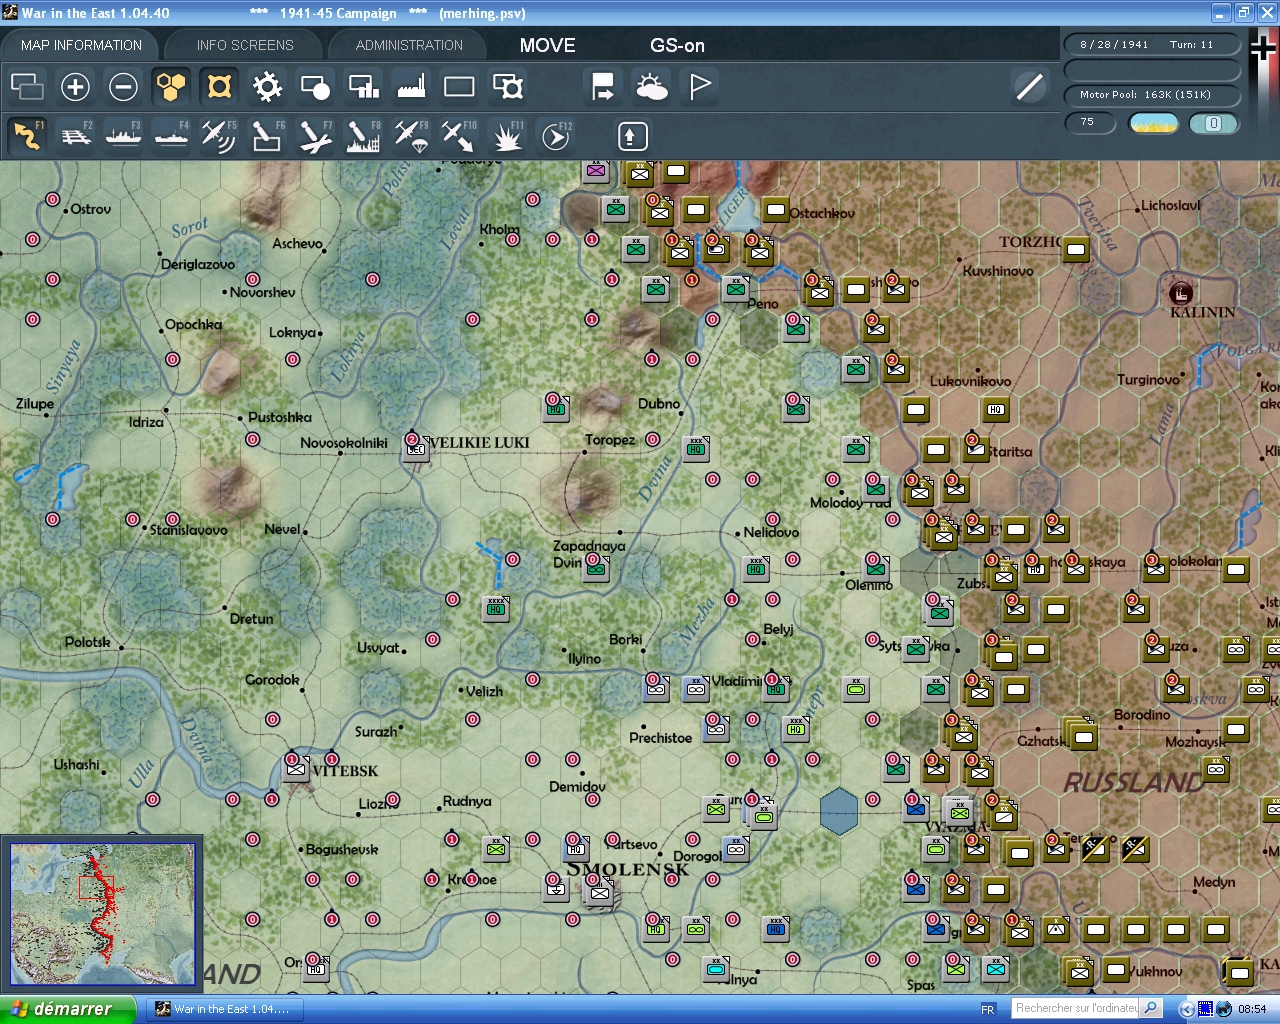Screen dimensions: 1280x1024
Task: Click the blue water hex west of Vyazma
Action: tap(839, 811)
